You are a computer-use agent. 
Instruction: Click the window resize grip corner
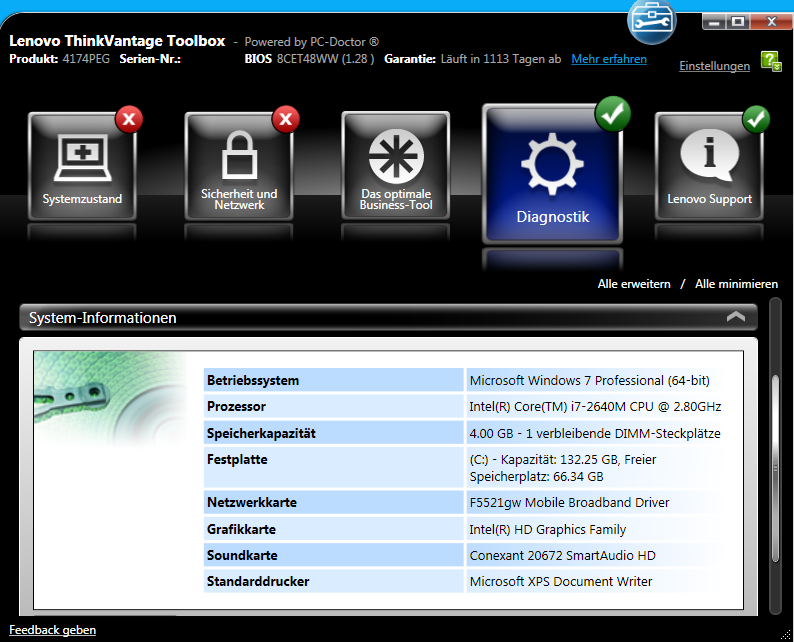(786, 634)
